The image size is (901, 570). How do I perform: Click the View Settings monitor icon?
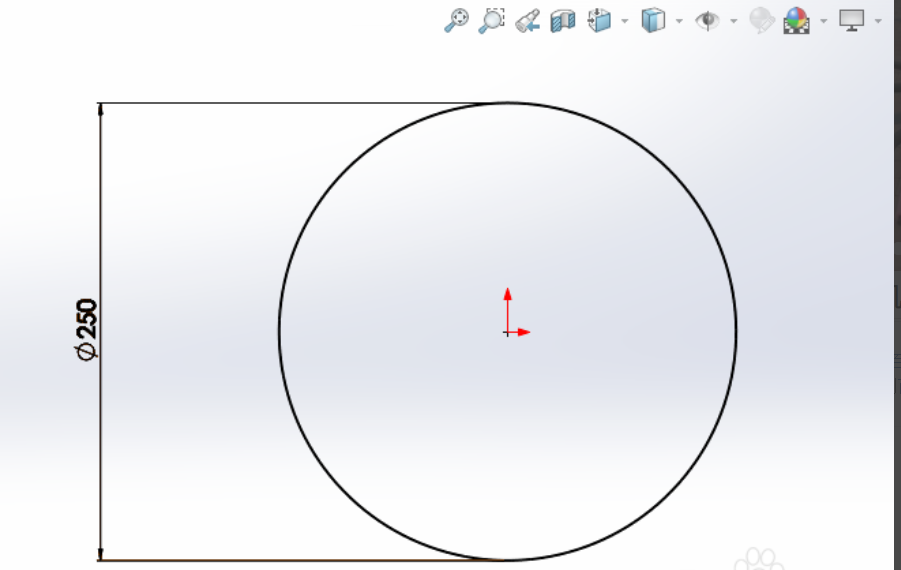[x=852, y=21]
